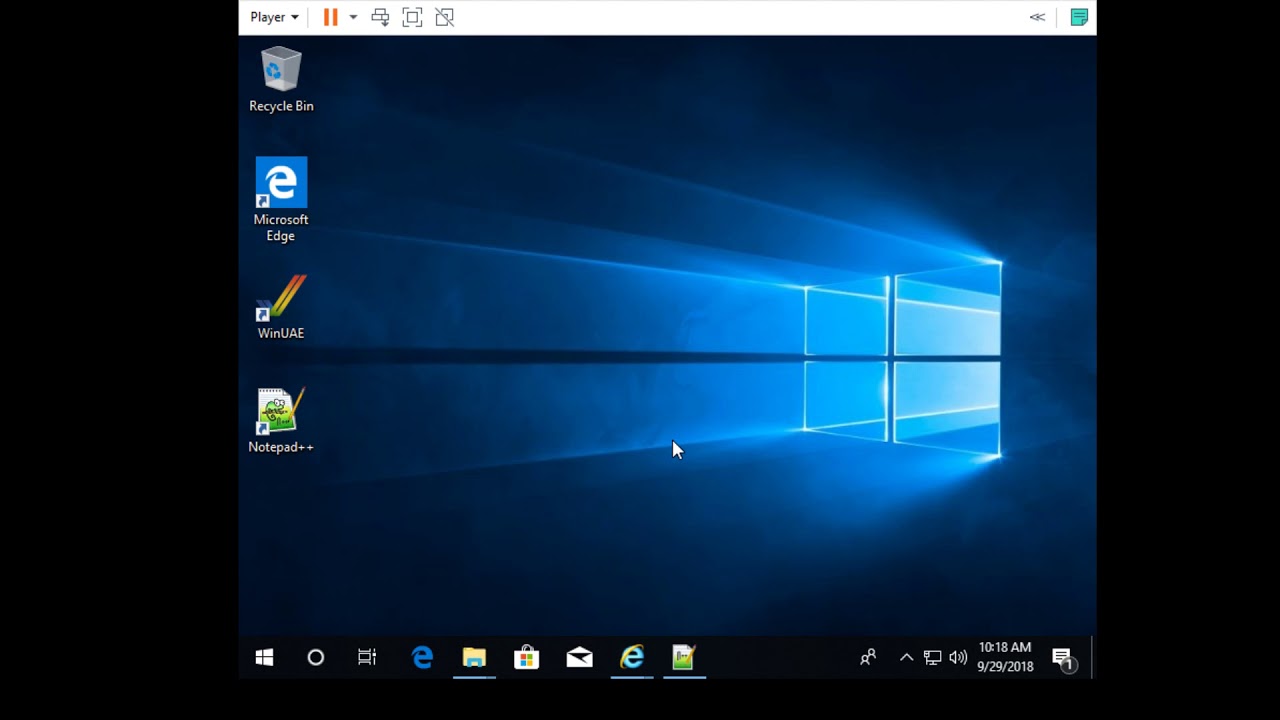Open the volume control in tray
Viewport: 1280px width, 720px height.
pos(958,657)
